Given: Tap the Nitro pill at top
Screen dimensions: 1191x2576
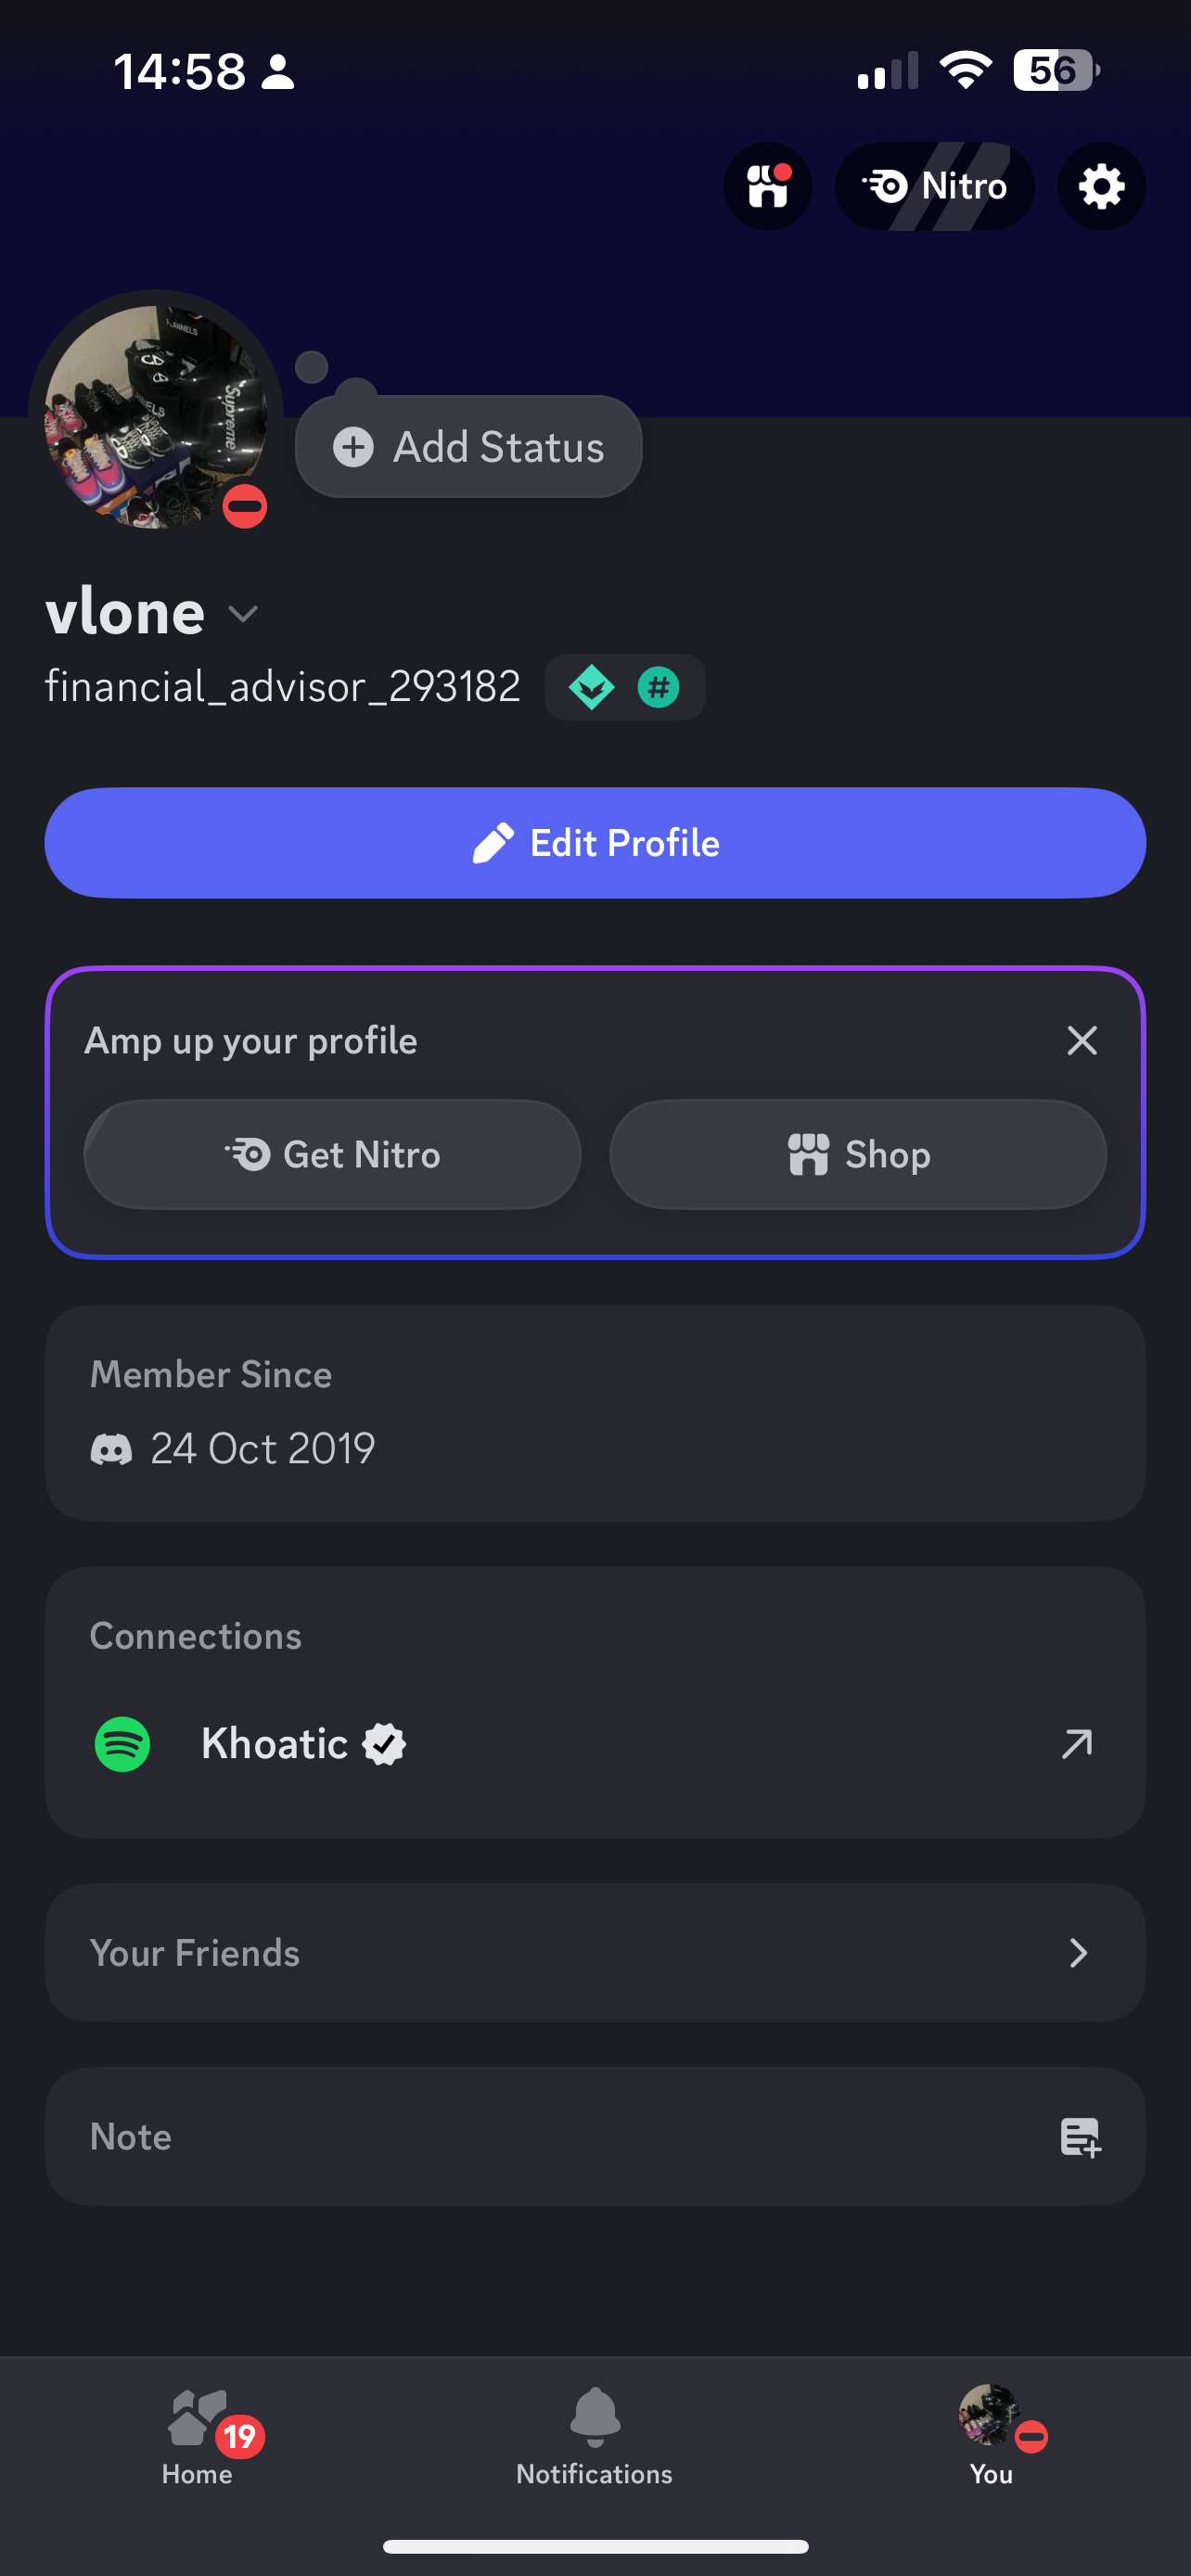Looking at the screenshot, I should [934, 187].
